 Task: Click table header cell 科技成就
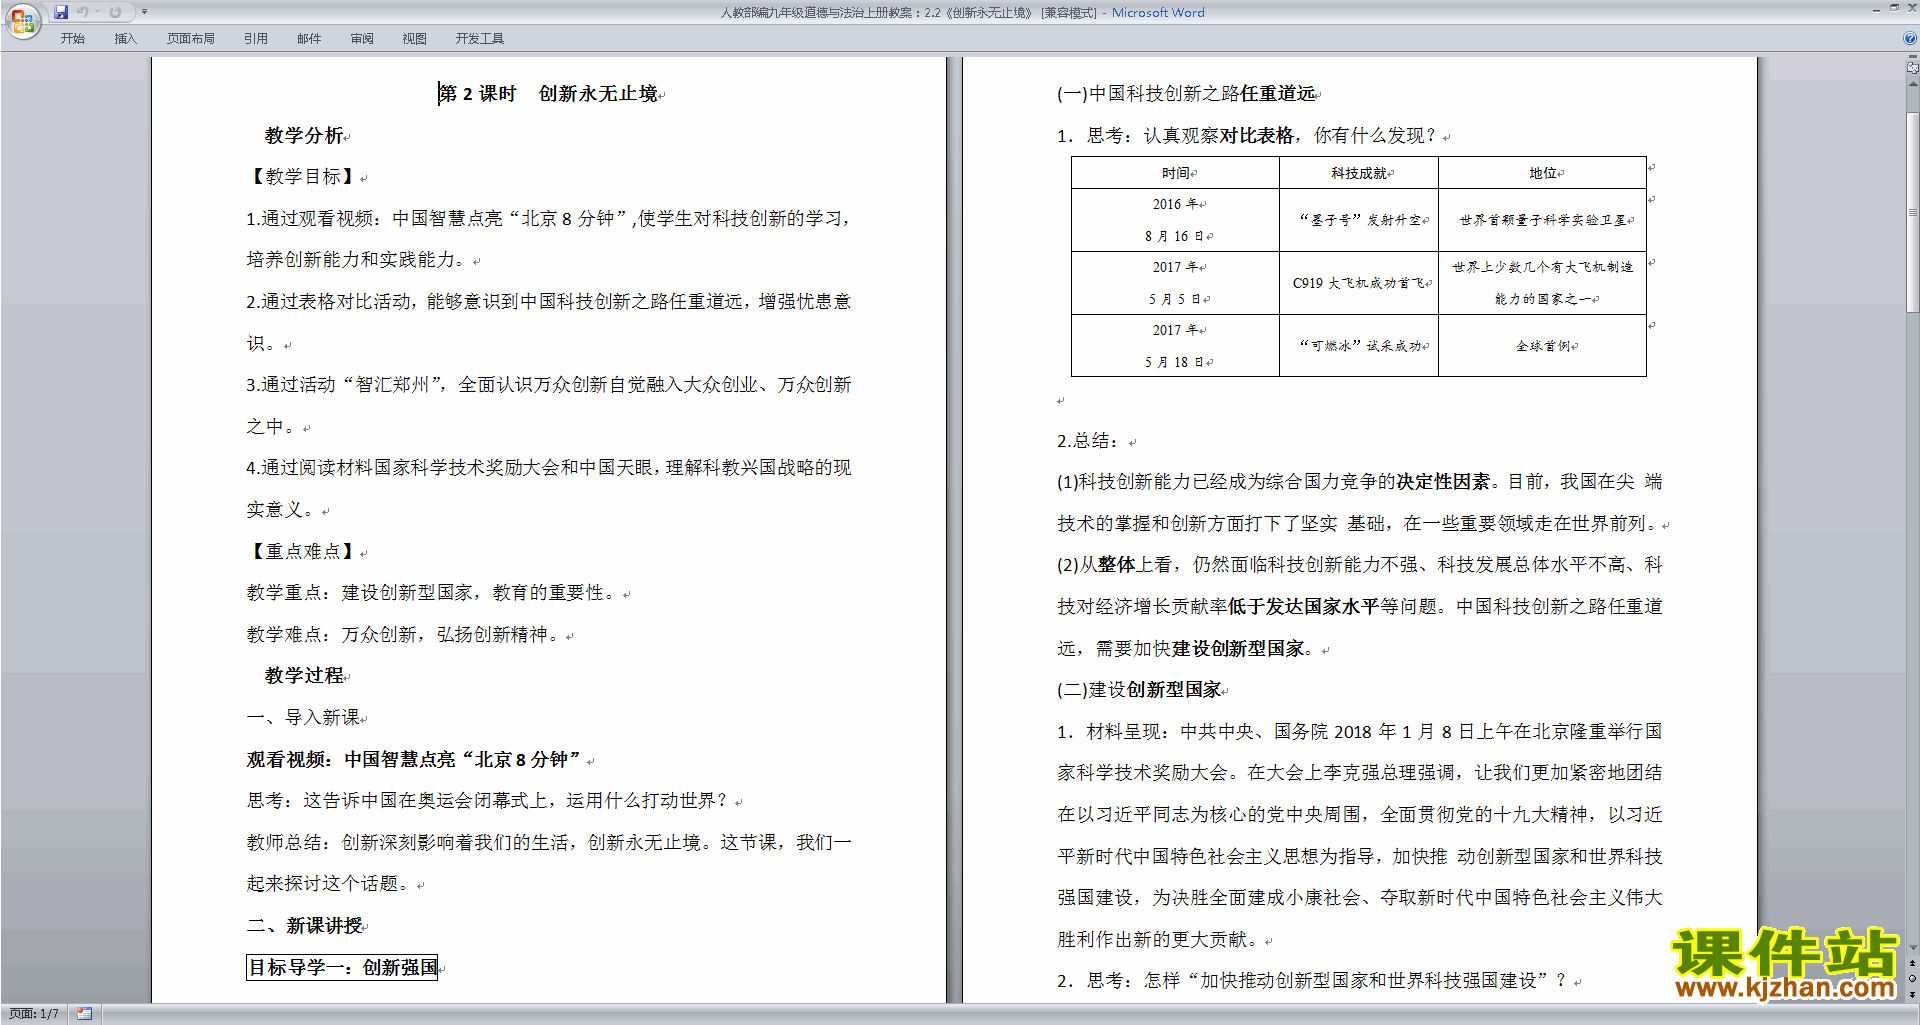point(1358,173)
